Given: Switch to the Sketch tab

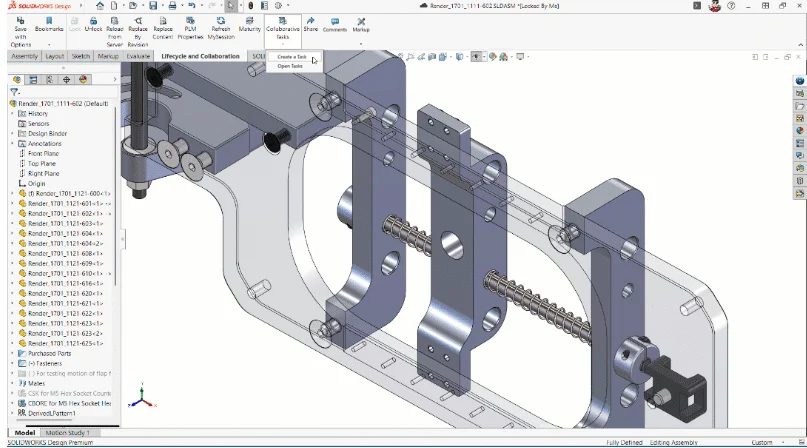Looking at the screenshot, I should click(x=81, y=56).
